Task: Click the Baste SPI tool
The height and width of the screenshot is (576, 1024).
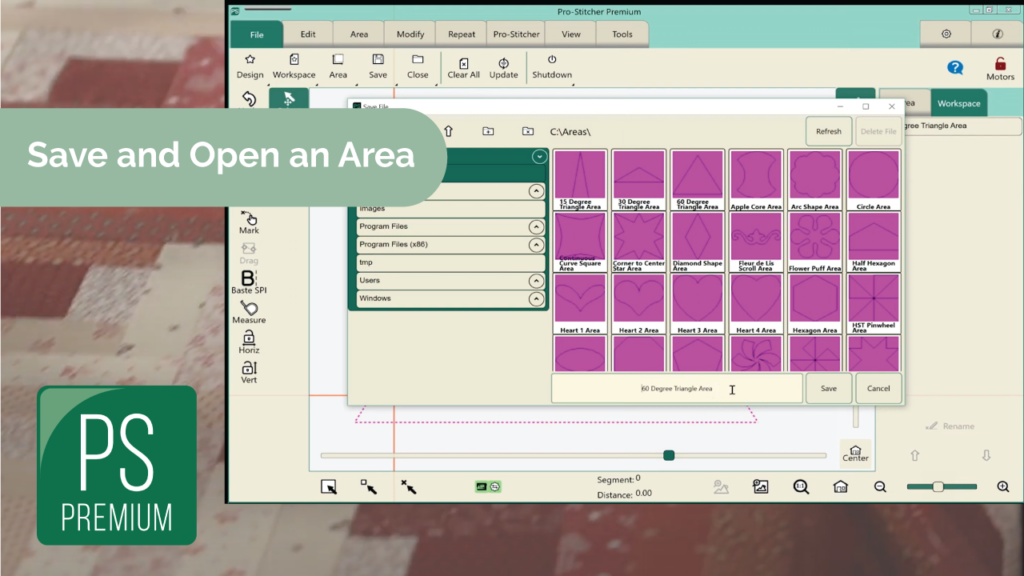Action: (x=249, y=279)
